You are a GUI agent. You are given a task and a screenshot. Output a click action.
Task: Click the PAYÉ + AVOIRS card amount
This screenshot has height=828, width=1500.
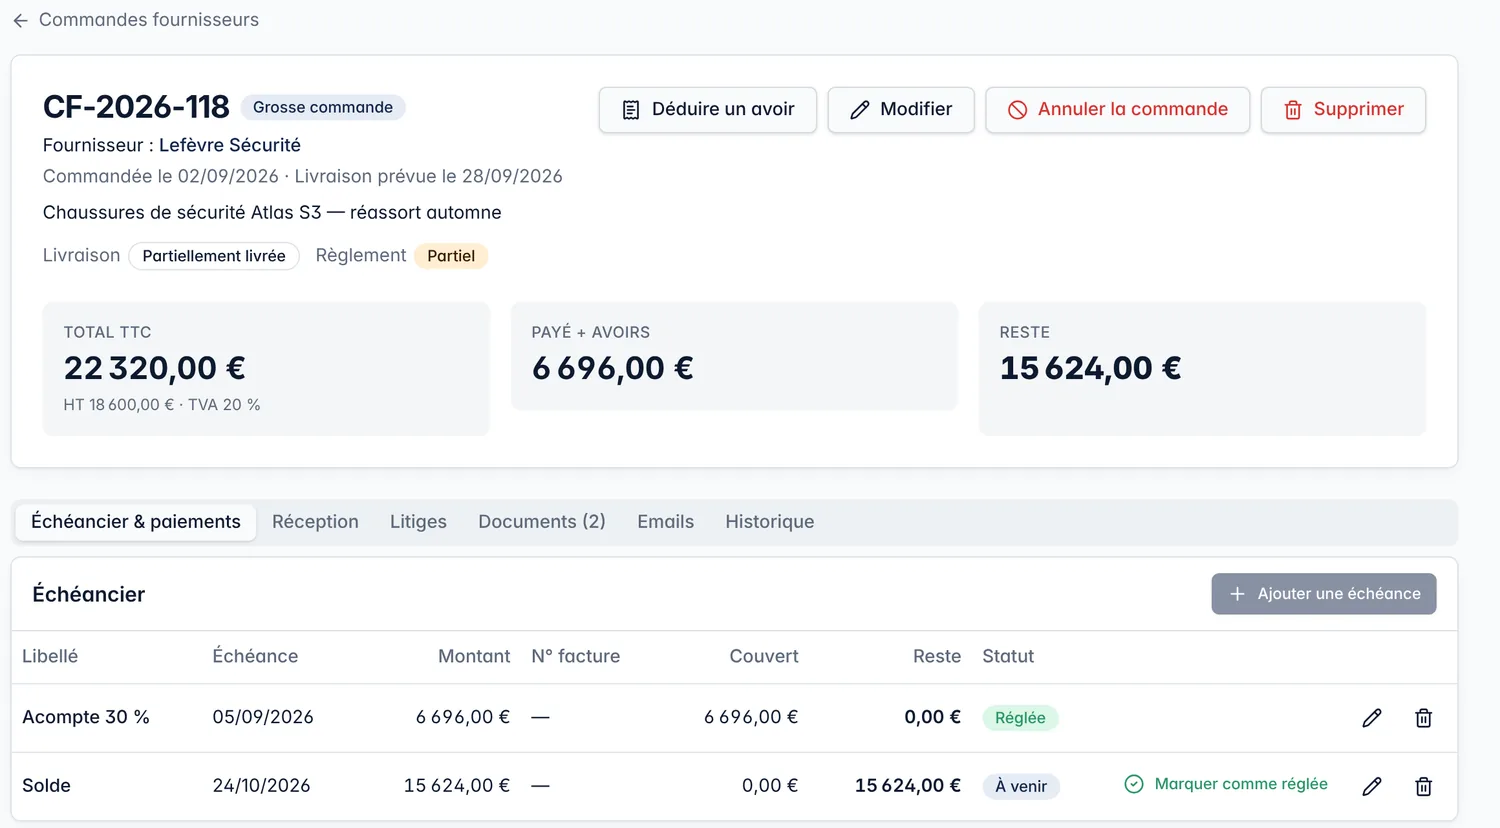click(613, 368)
